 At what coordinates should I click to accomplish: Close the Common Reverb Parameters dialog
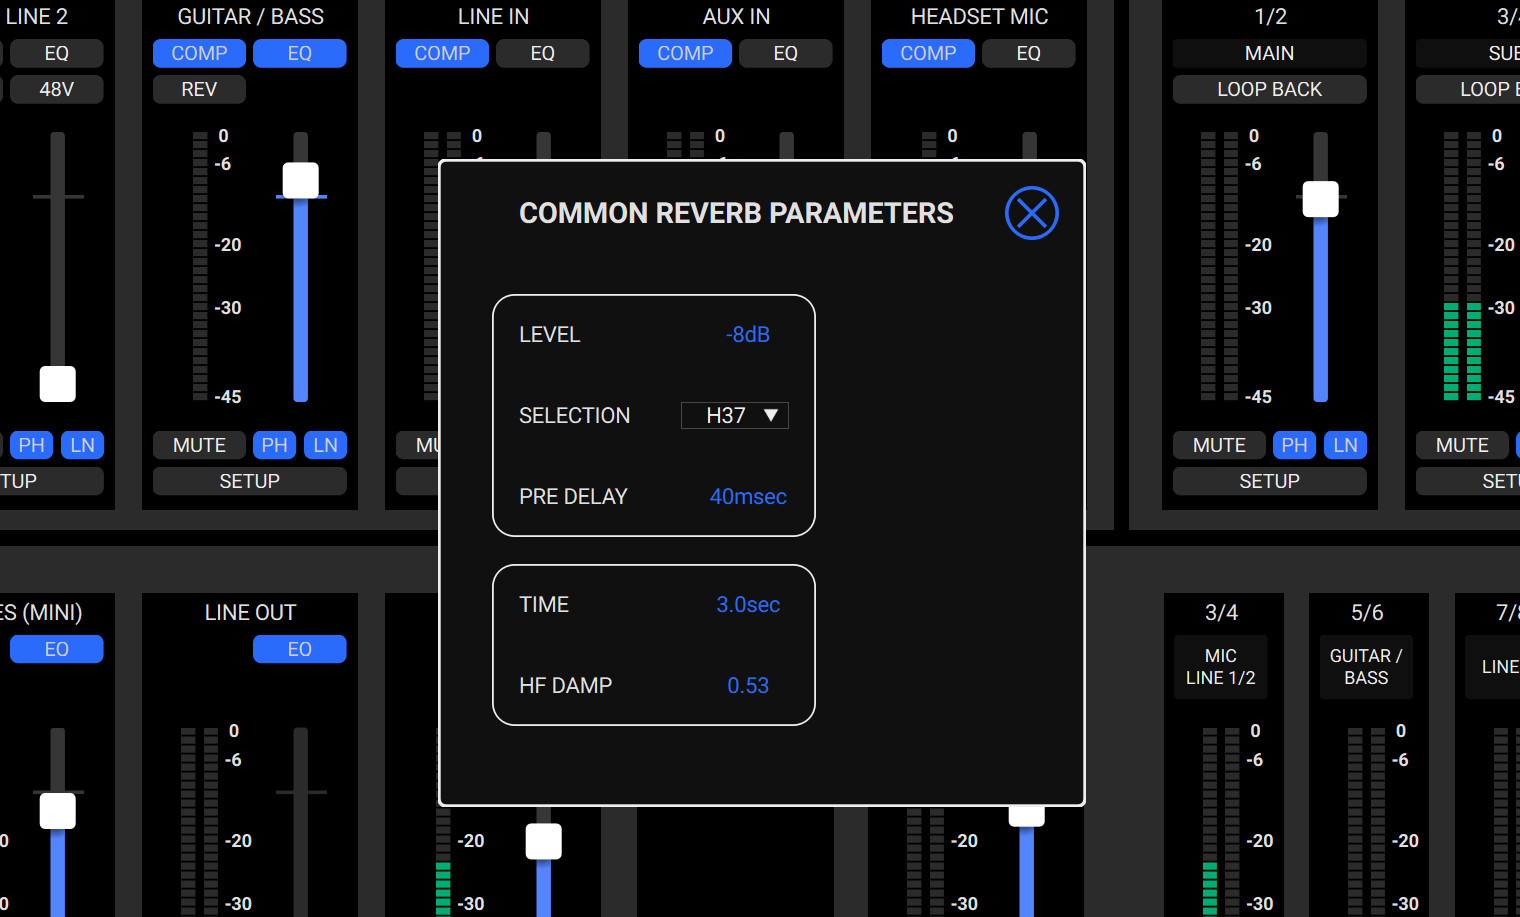(x=1031, y=213)
